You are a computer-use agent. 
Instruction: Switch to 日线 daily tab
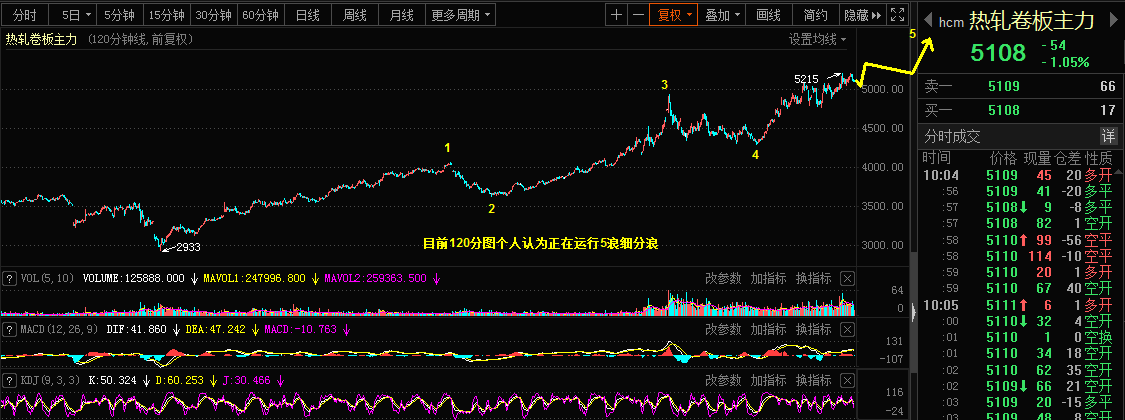click(x=308, y=14)
